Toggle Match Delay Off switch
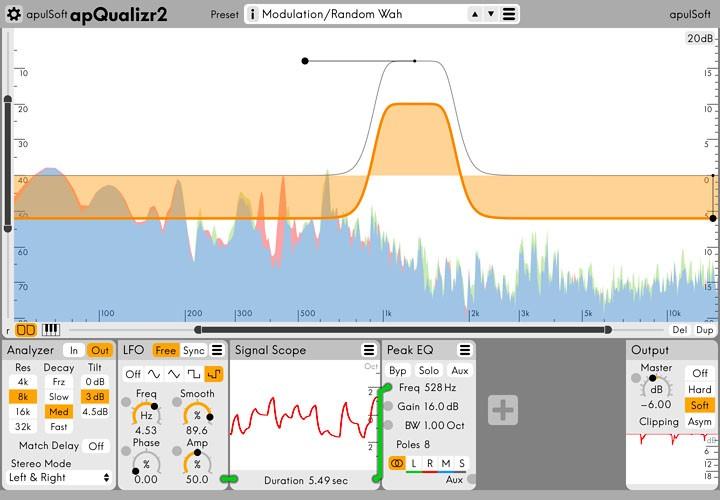The image size is (720, 500). [96, 446]
